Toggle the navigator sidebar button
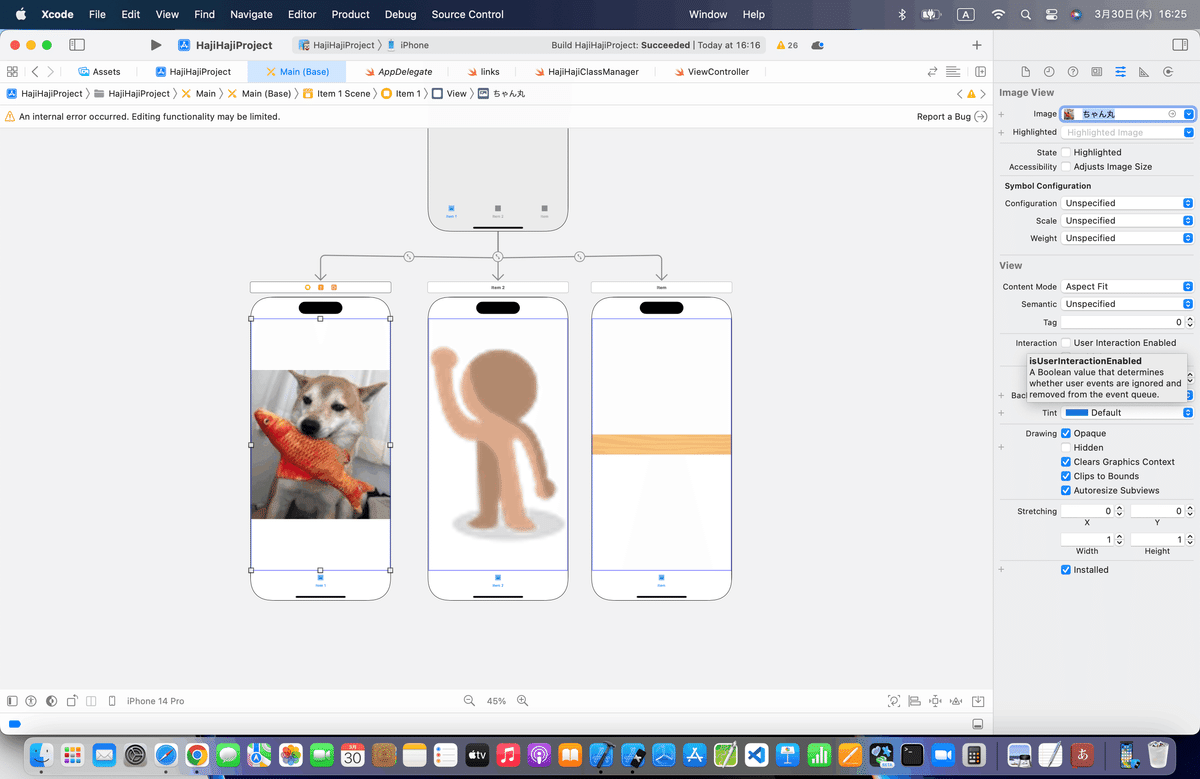 (77, 45)
